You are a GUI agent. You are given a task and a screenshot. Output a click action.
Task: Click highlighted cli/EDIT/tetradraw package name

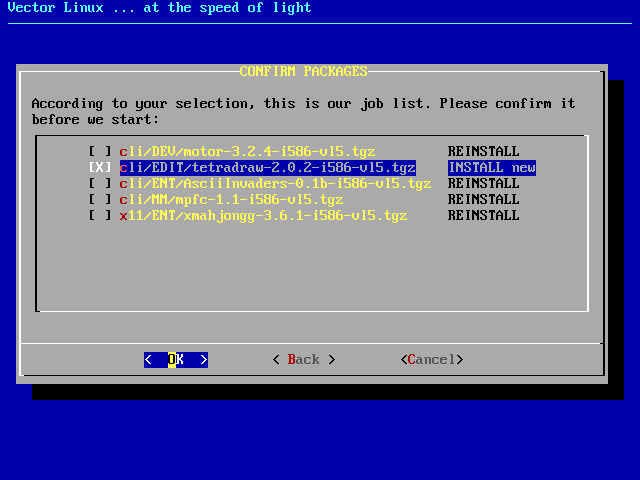267,168
